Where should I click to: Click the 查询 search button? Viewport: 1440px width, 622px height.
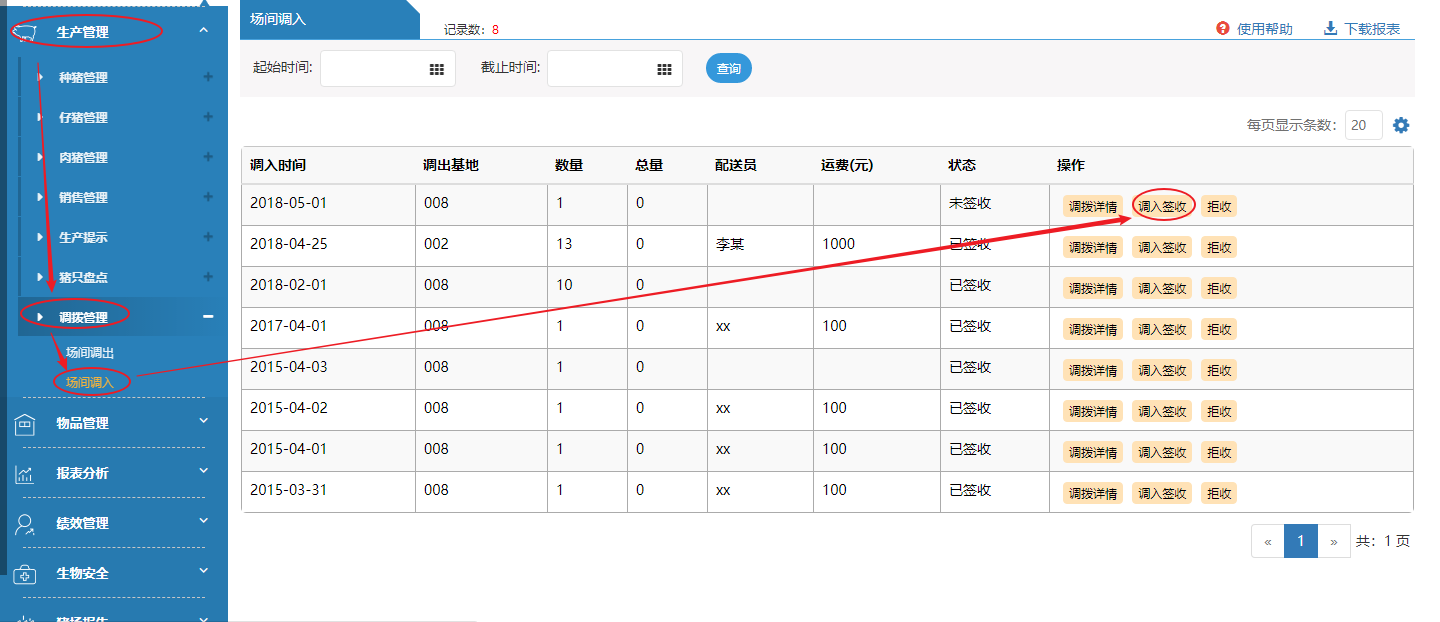click(x=729, y=69)
